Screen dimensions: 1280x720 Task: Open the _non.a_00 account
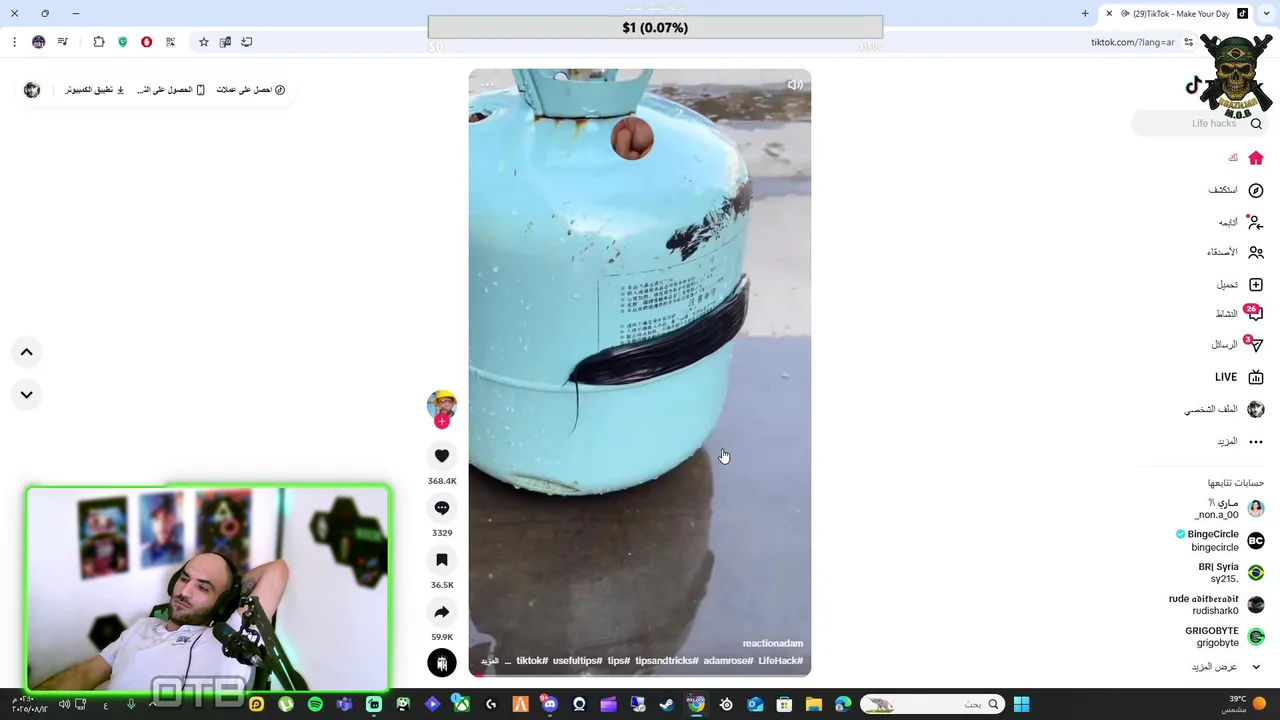[x=1229, y=509]
